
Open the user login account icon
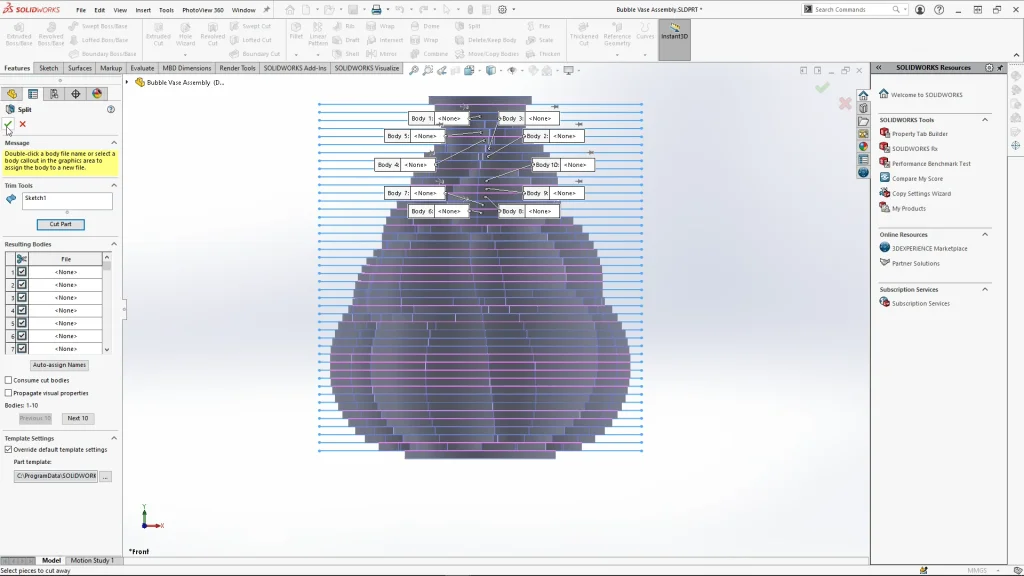920,10
